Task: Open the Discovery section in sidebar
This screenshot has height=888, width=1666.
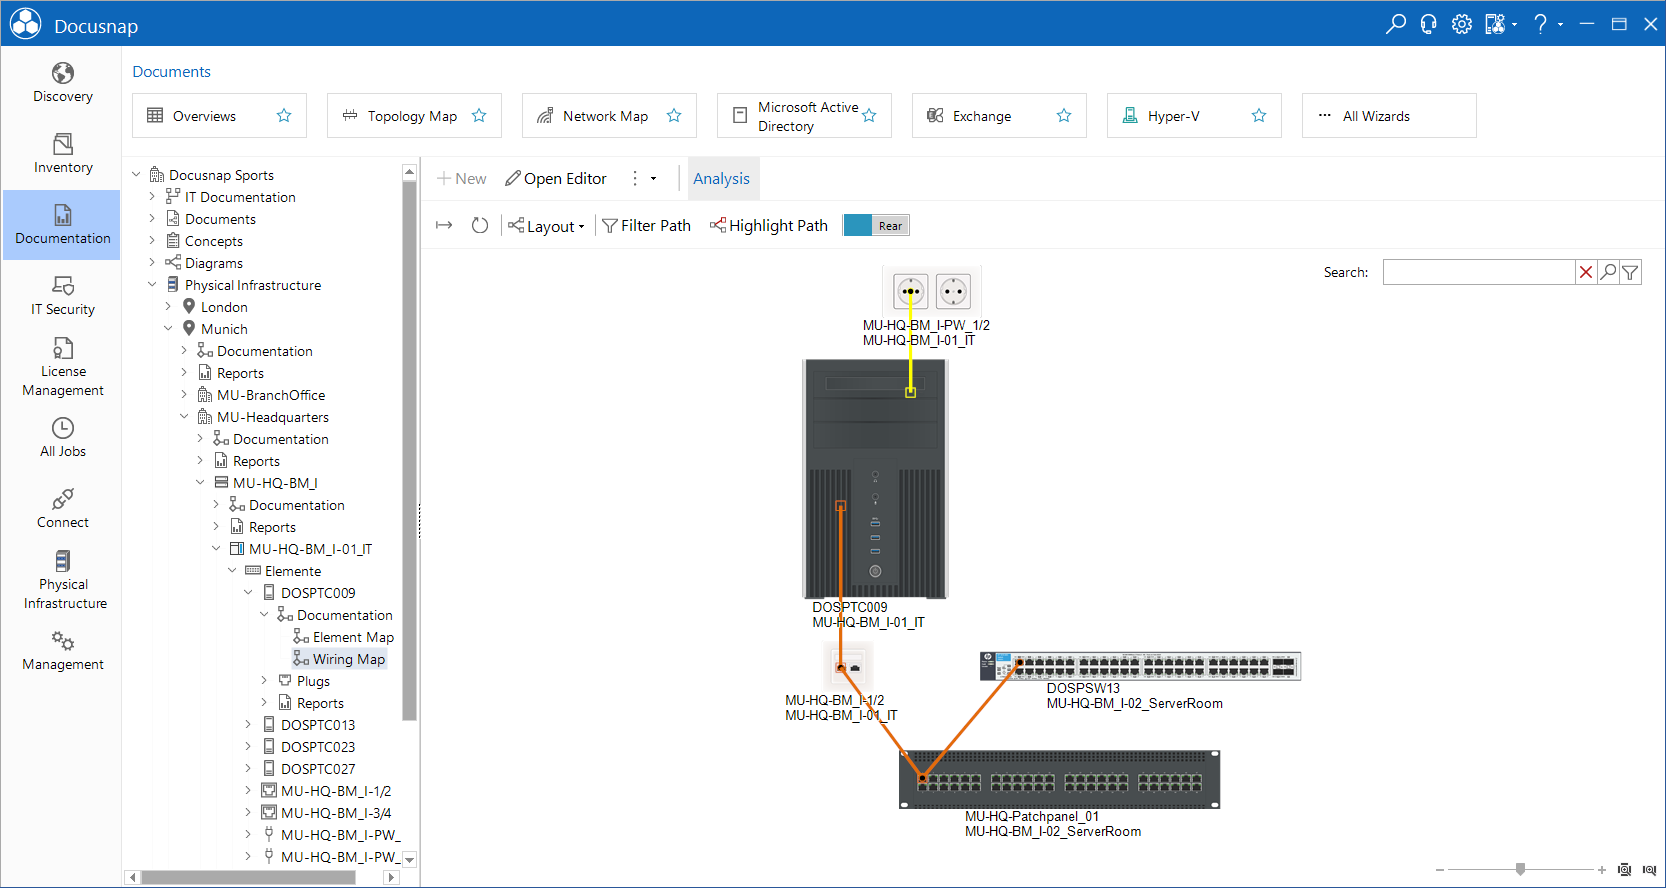Action: tap(62, 83)
